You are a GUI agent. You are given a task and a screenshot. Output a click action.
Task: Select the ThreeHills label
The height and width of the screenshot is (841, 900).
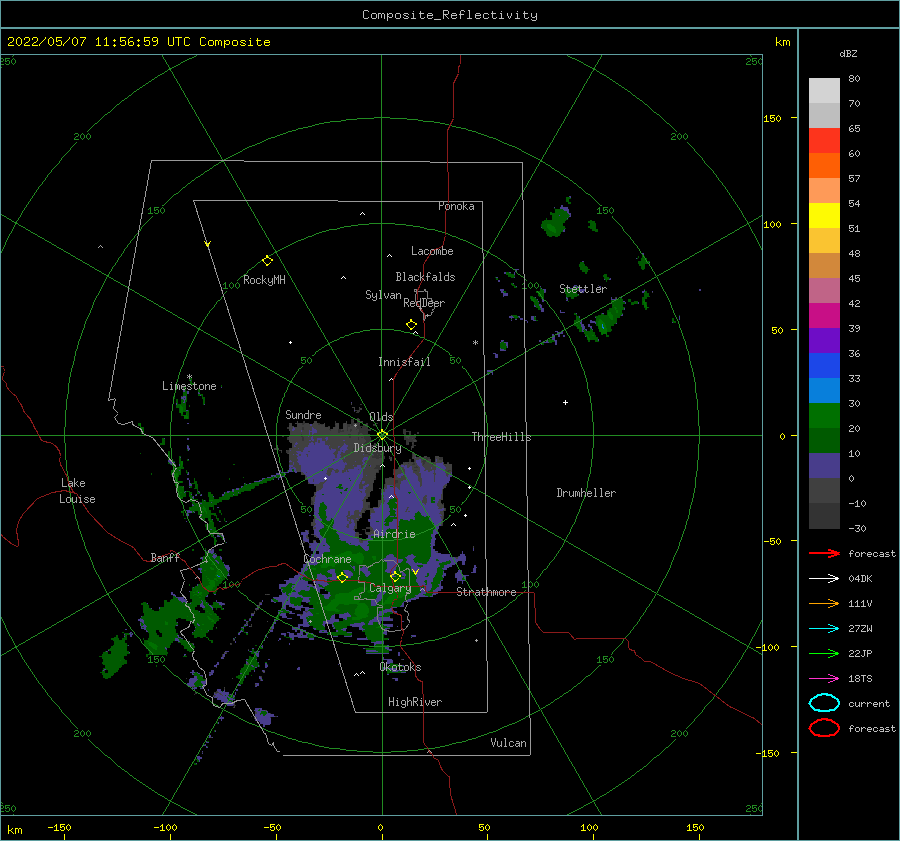pyautogui.click(x=502, y=437)
